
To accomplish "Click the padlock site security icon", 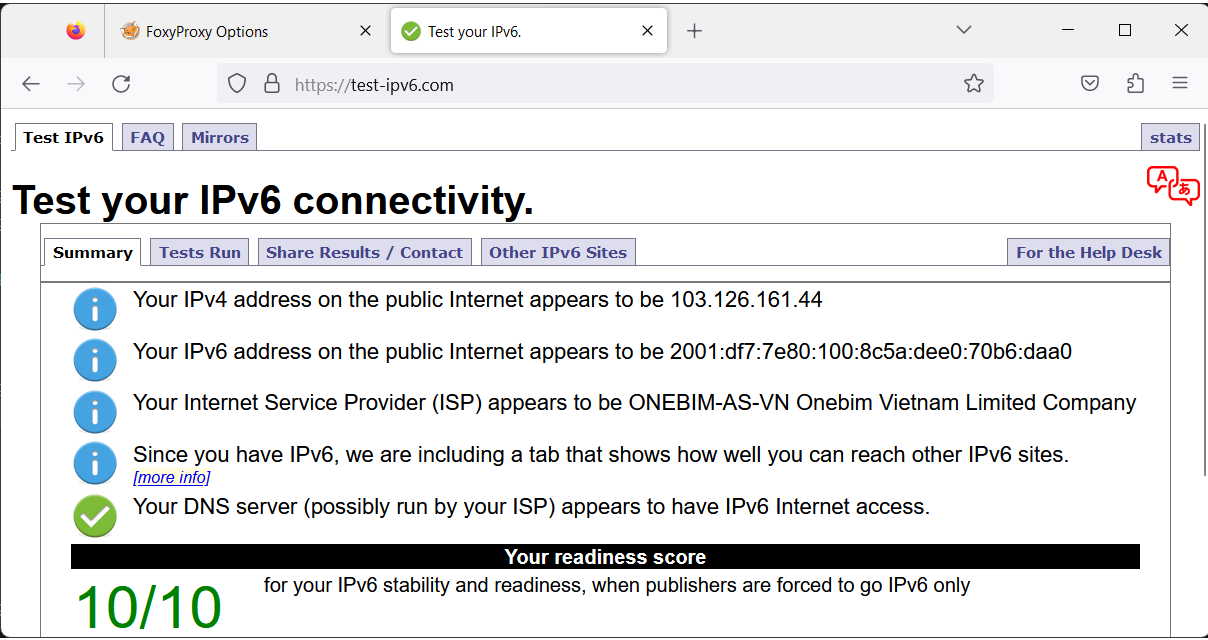I will coord(272,83).
